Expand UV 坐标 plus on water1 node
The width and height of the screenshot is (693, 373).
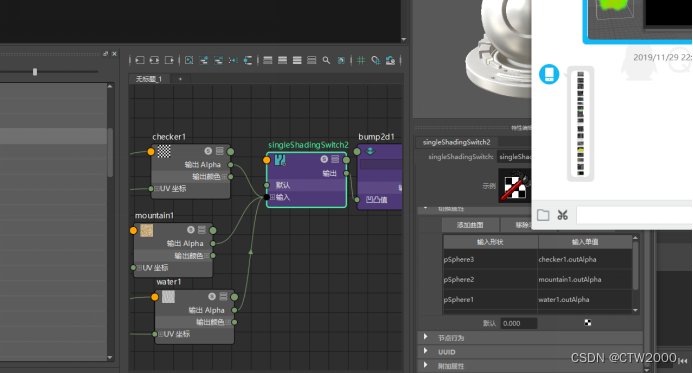tap(160, 334)
